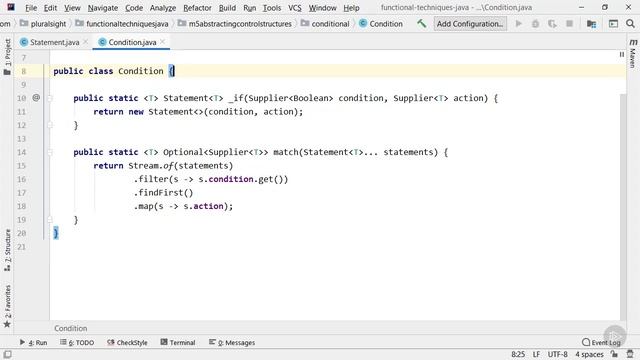
Task: Click fold end marker on line 19
Action: click(x=50, y=220)
